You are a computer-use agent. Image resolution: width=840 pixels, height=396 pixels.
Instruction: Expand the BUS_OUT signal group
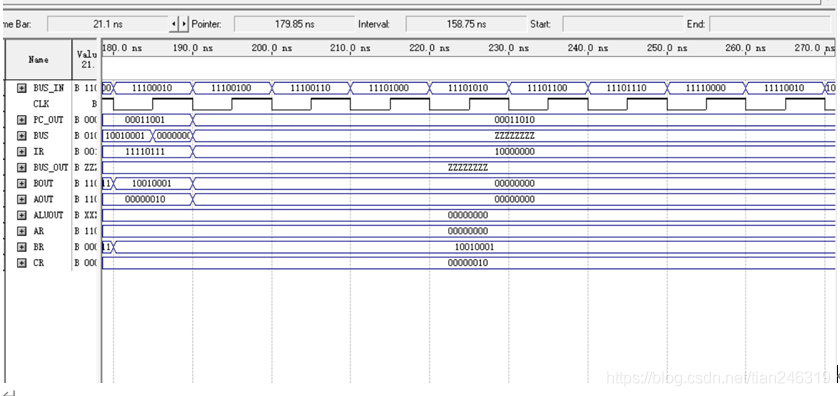click(x=21, y=168)
